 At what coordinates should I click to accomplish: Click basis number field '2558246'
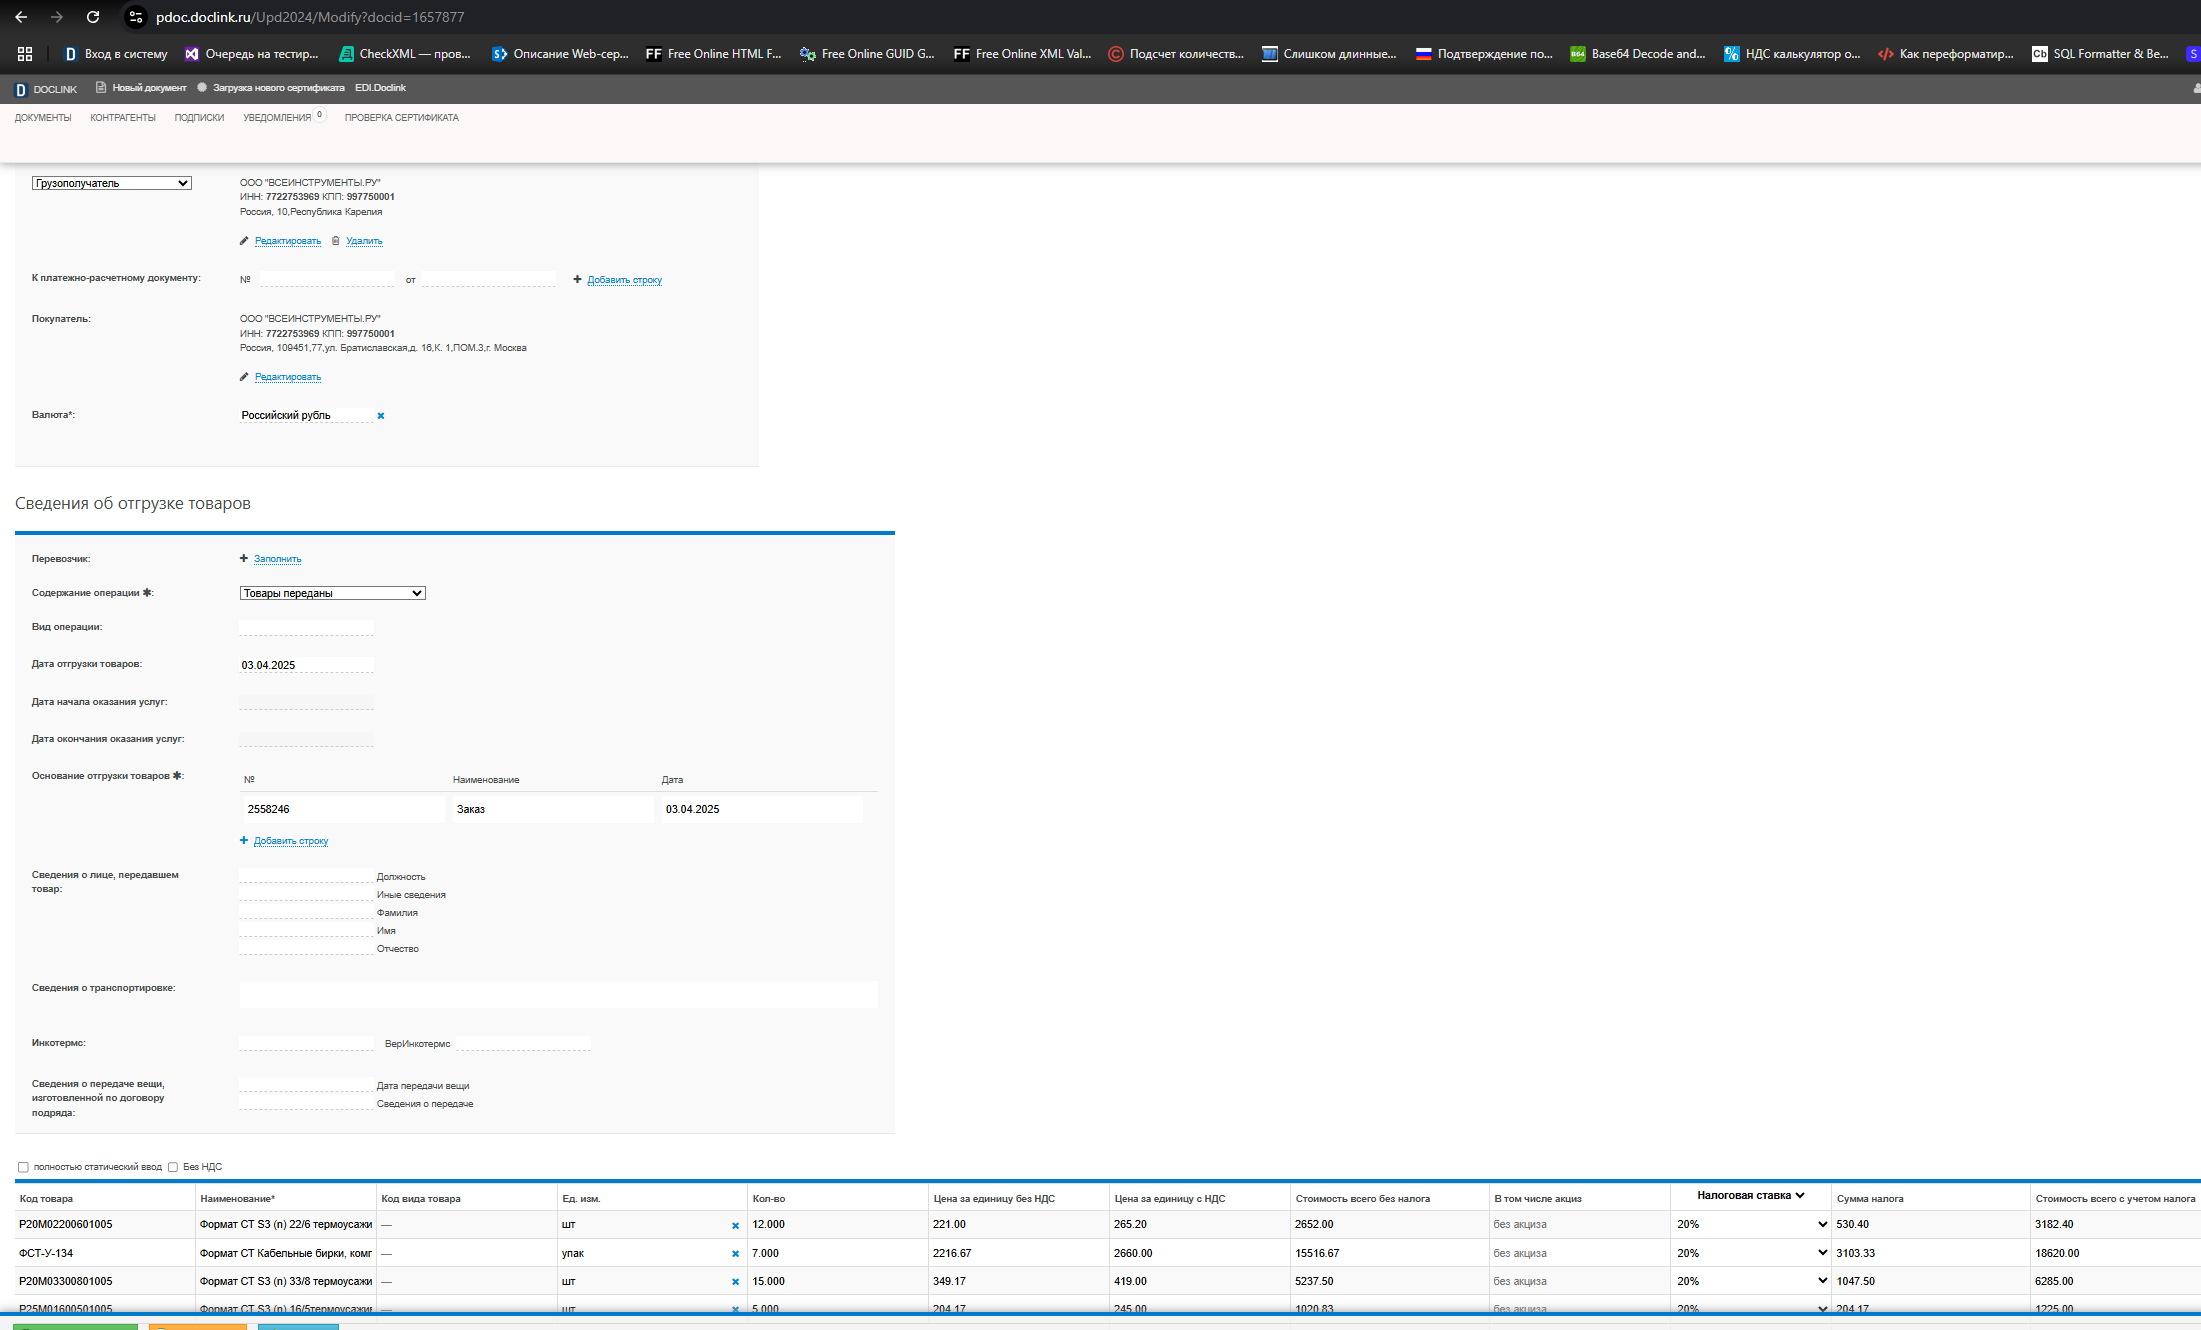coord(343,809)
